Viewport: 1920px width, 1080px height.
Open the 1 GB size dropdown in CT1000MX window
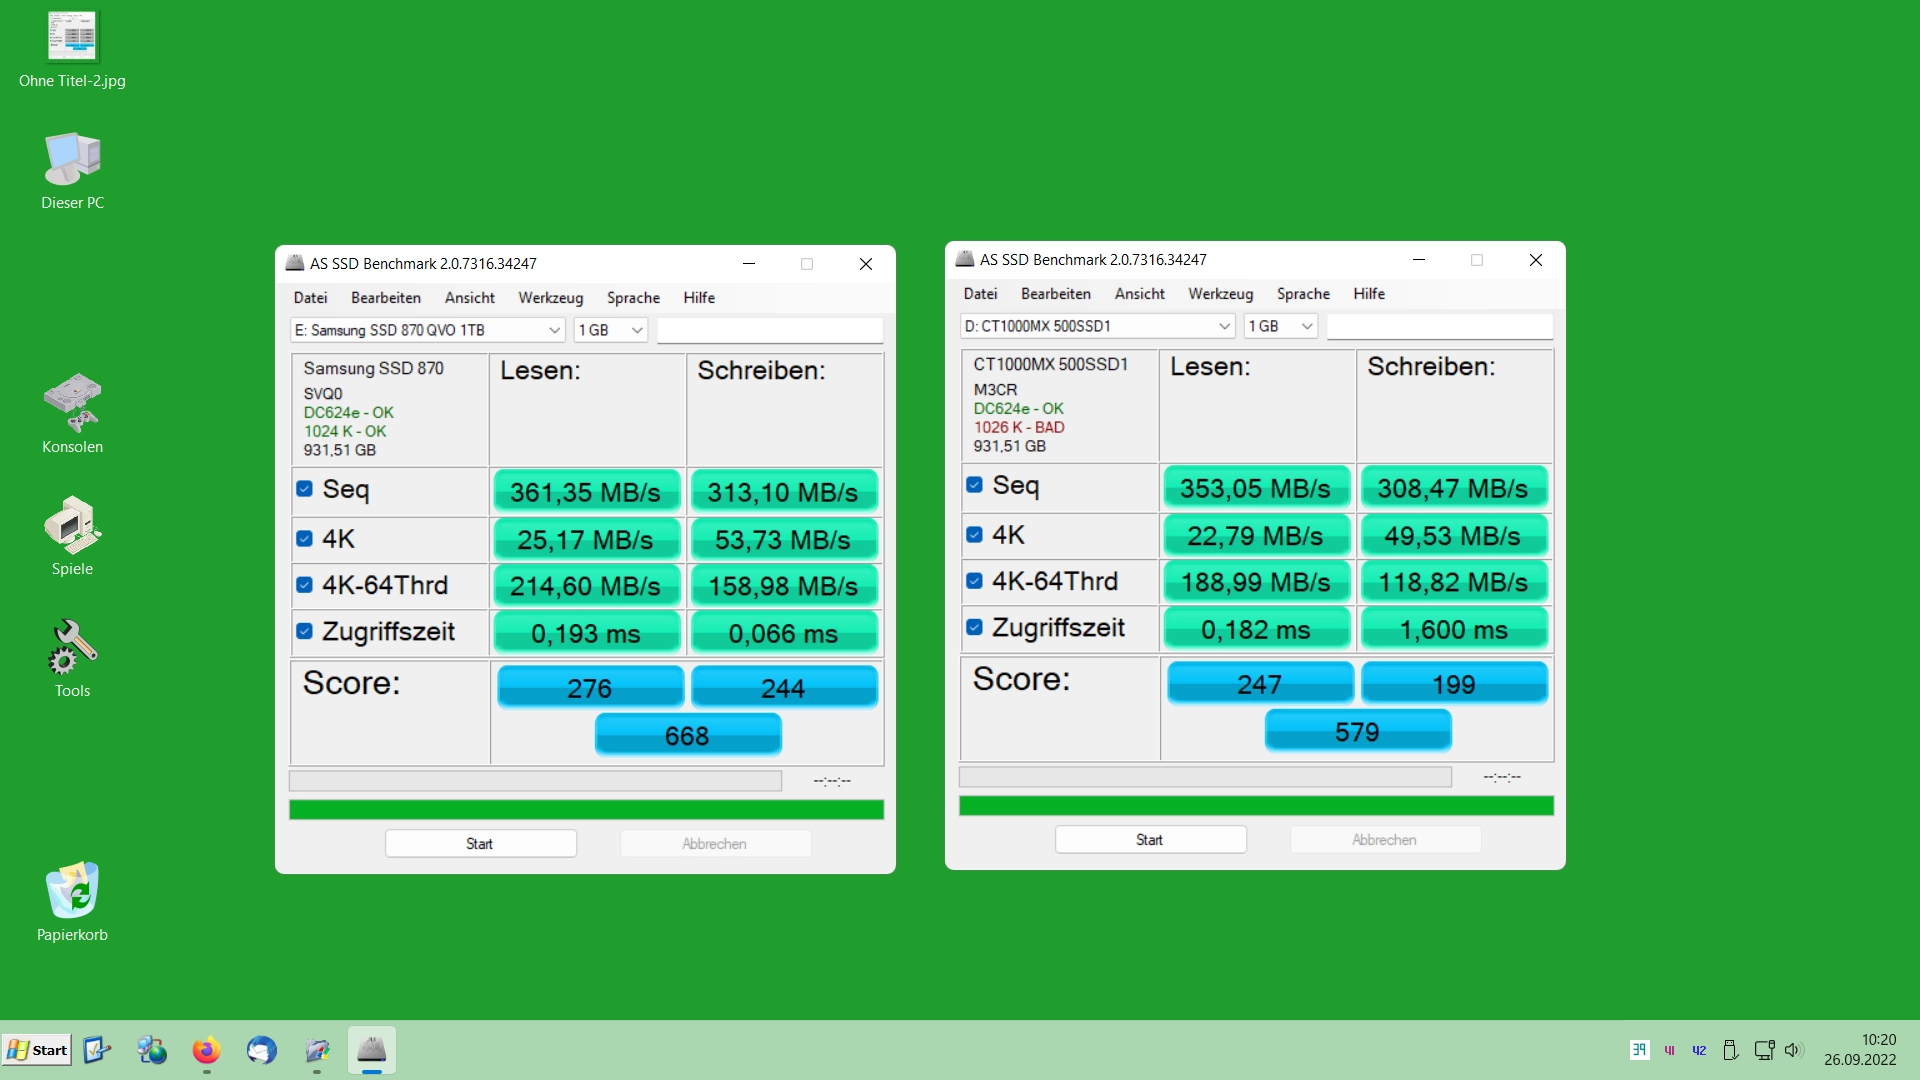tap(1280, 326)
